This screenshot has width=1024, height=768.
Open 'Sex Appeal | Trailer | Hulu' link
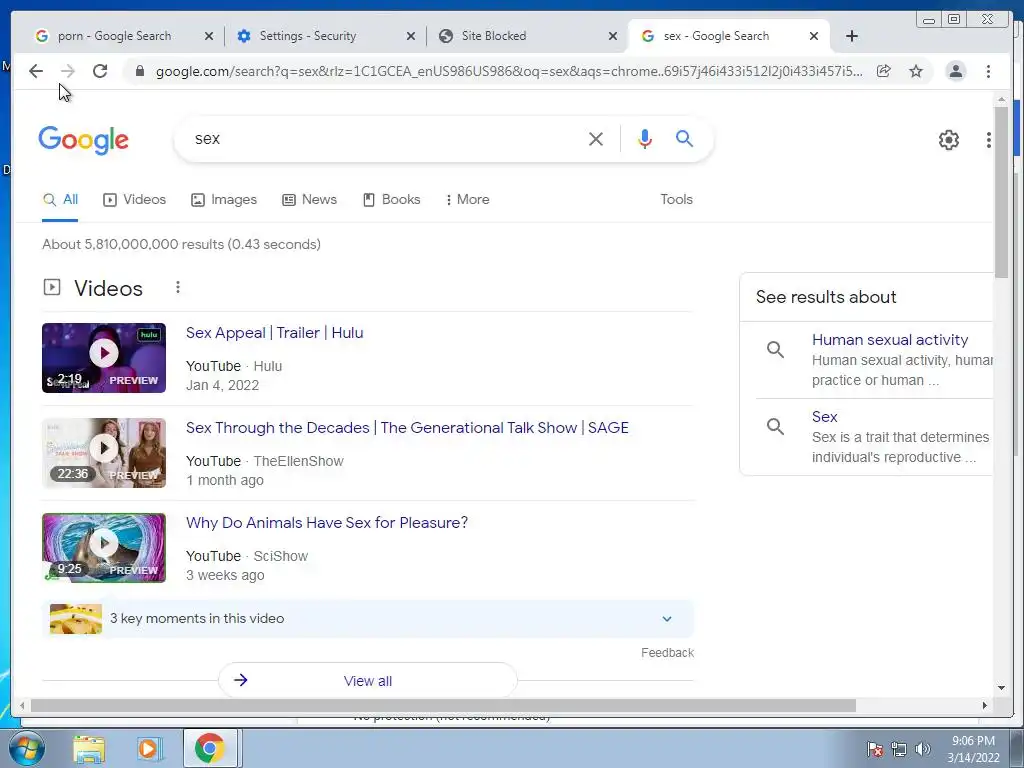click(x=274, y=332)
